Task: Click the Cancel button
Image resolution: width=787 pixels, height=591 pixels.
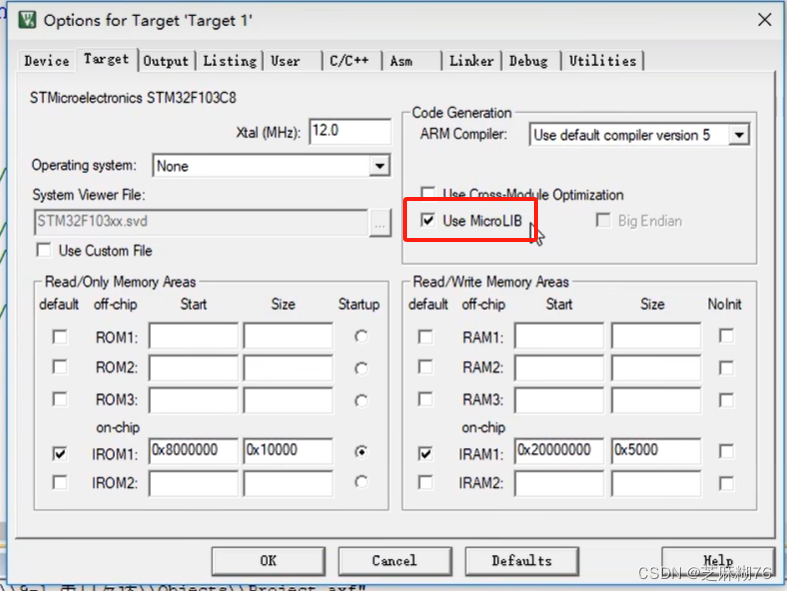Action: (395, 561)
